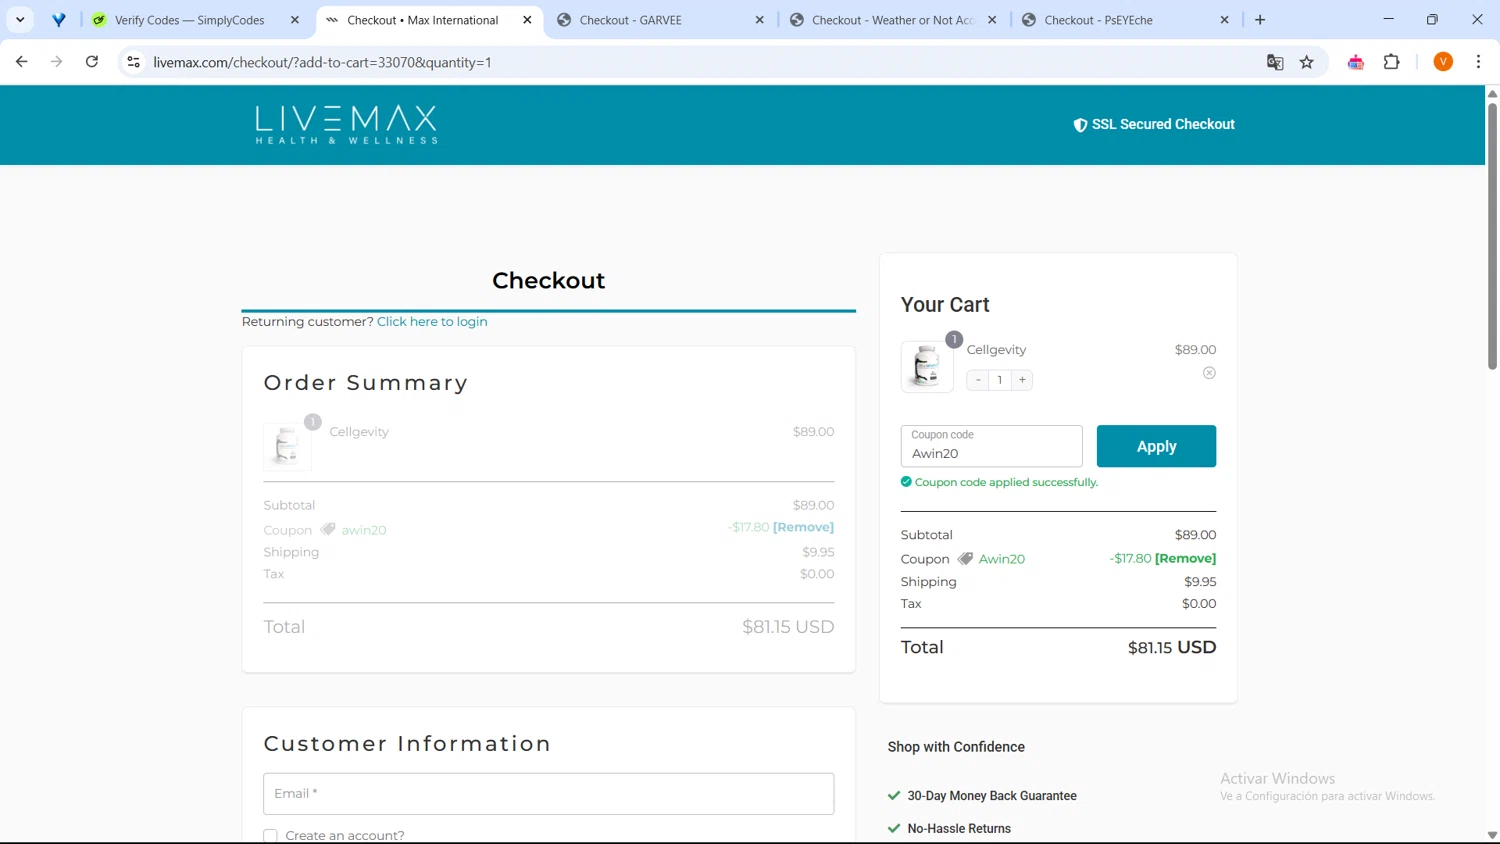Click the Apply coupon button

(x=1156, y=446)
